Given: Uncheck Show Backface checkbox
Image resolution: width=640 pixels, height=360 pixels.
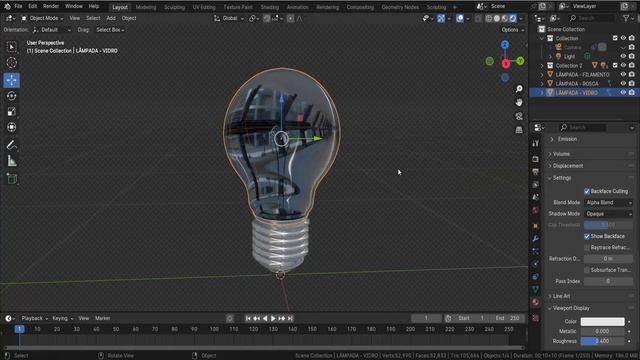Looking at the screenshot, I should pyautogui.click(x=587, y=236).
